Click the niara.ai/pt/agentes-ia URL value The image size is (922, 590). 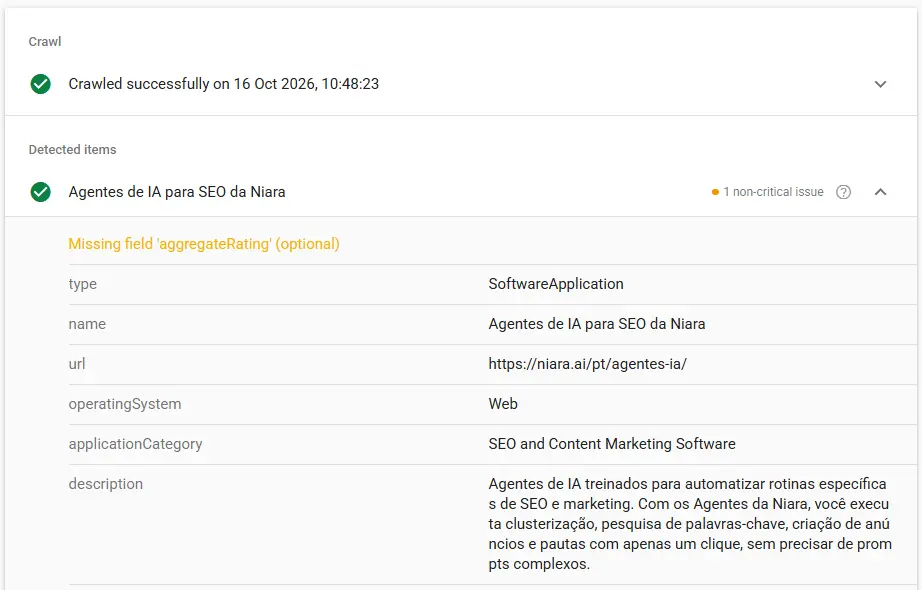(x=587, y=364)
